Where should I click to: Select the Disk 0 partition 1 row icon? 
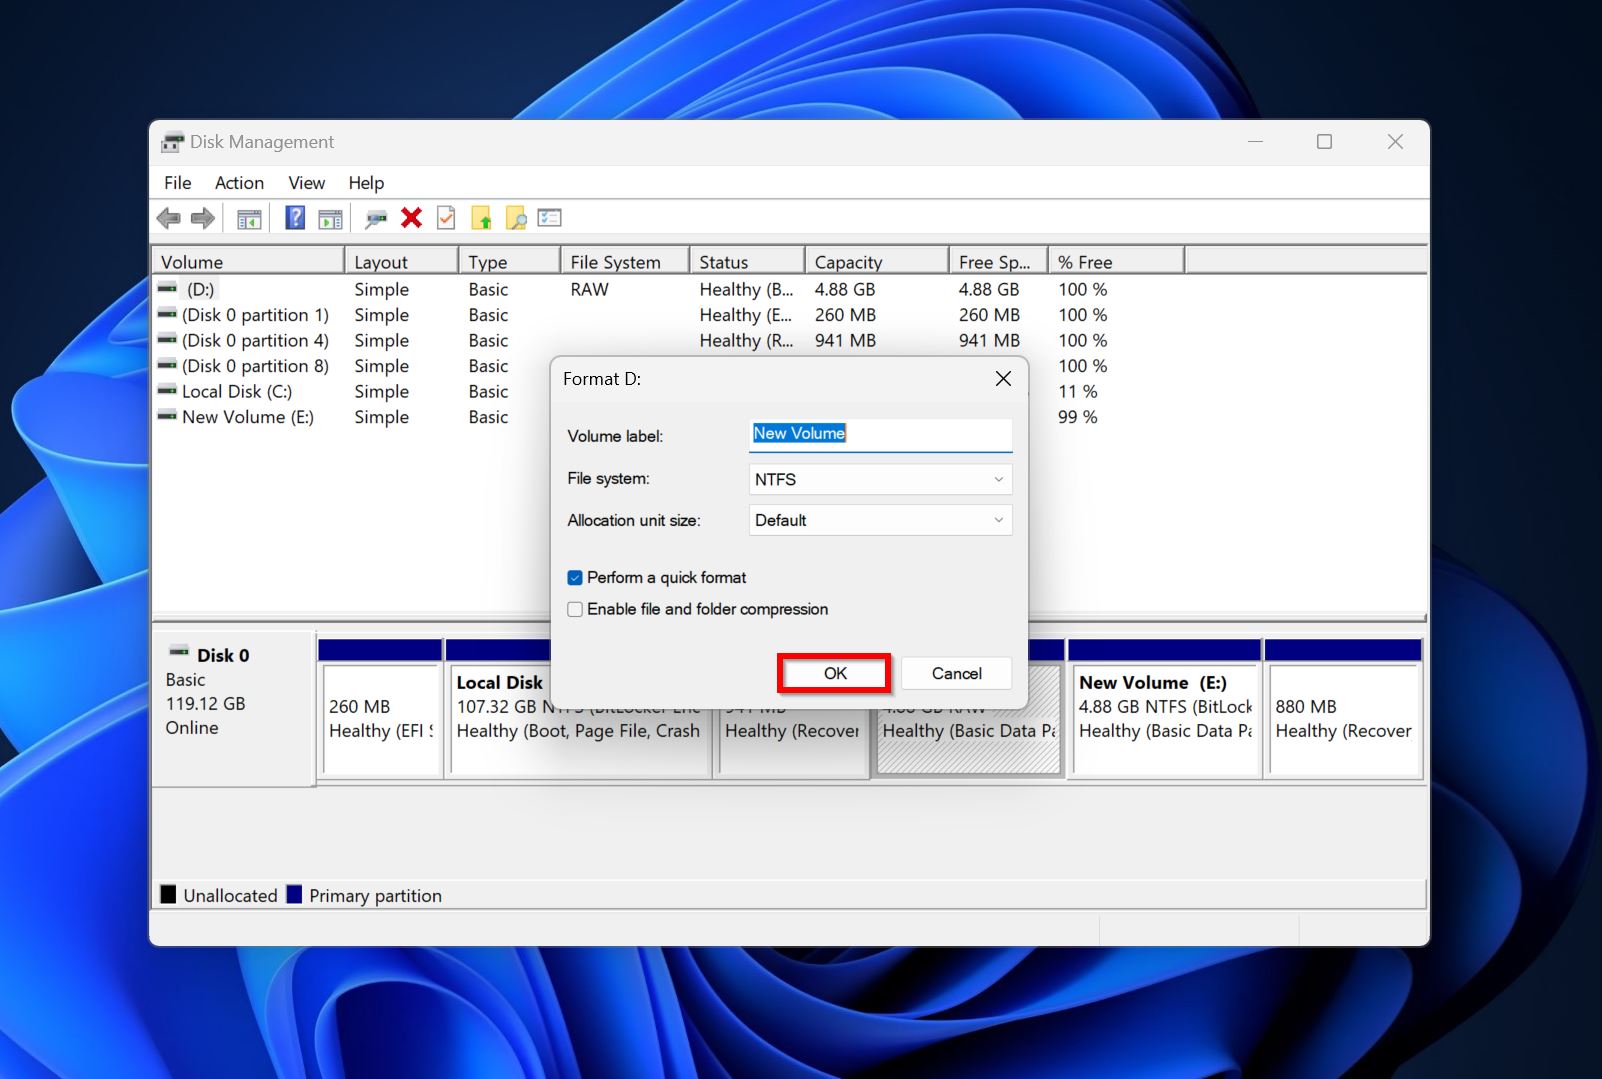[x=167, y=314]
